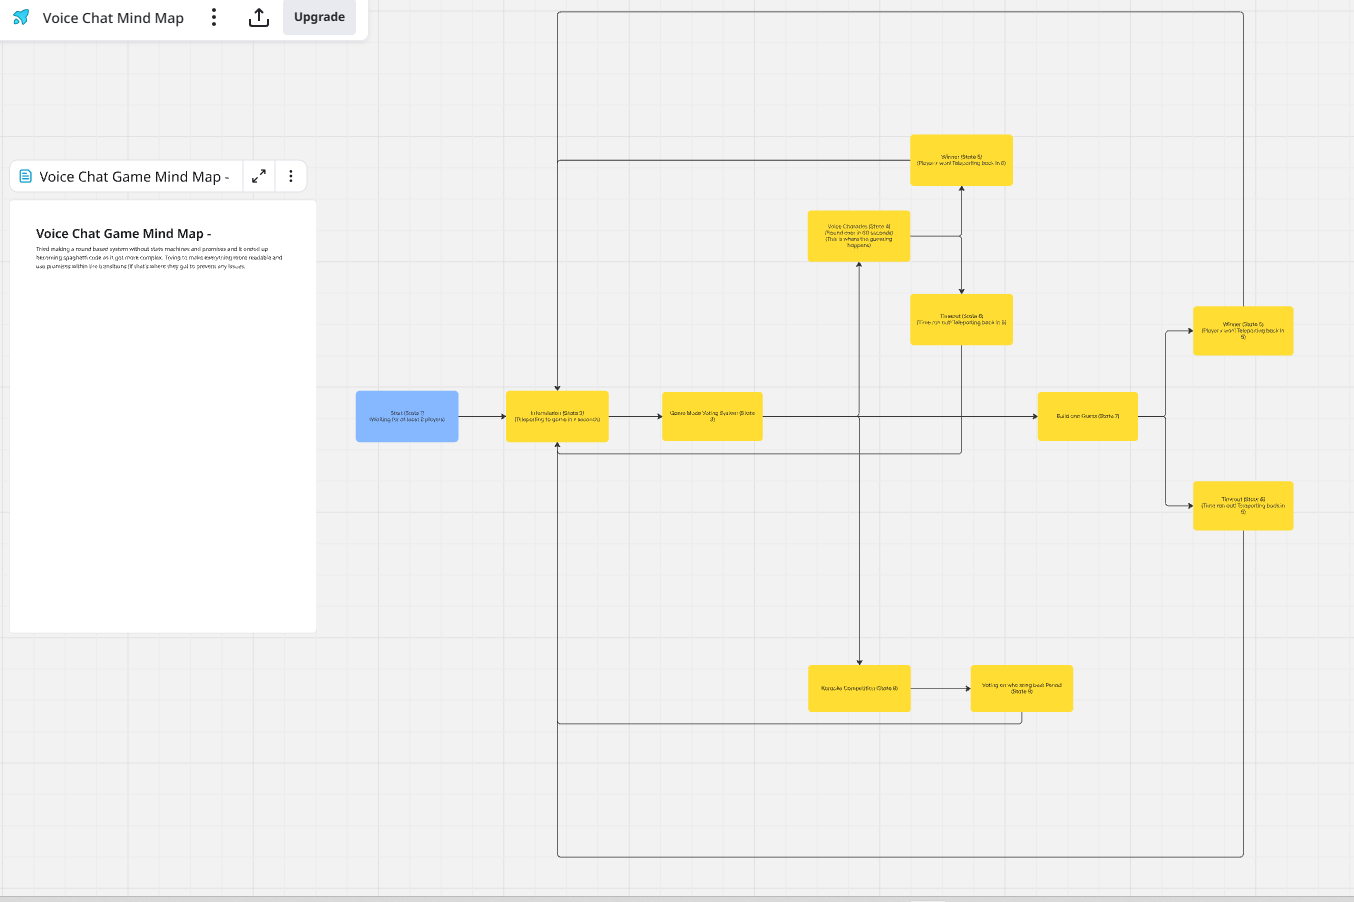
Task: Click the Miro rocket logo icon
Action: [21, 17]
